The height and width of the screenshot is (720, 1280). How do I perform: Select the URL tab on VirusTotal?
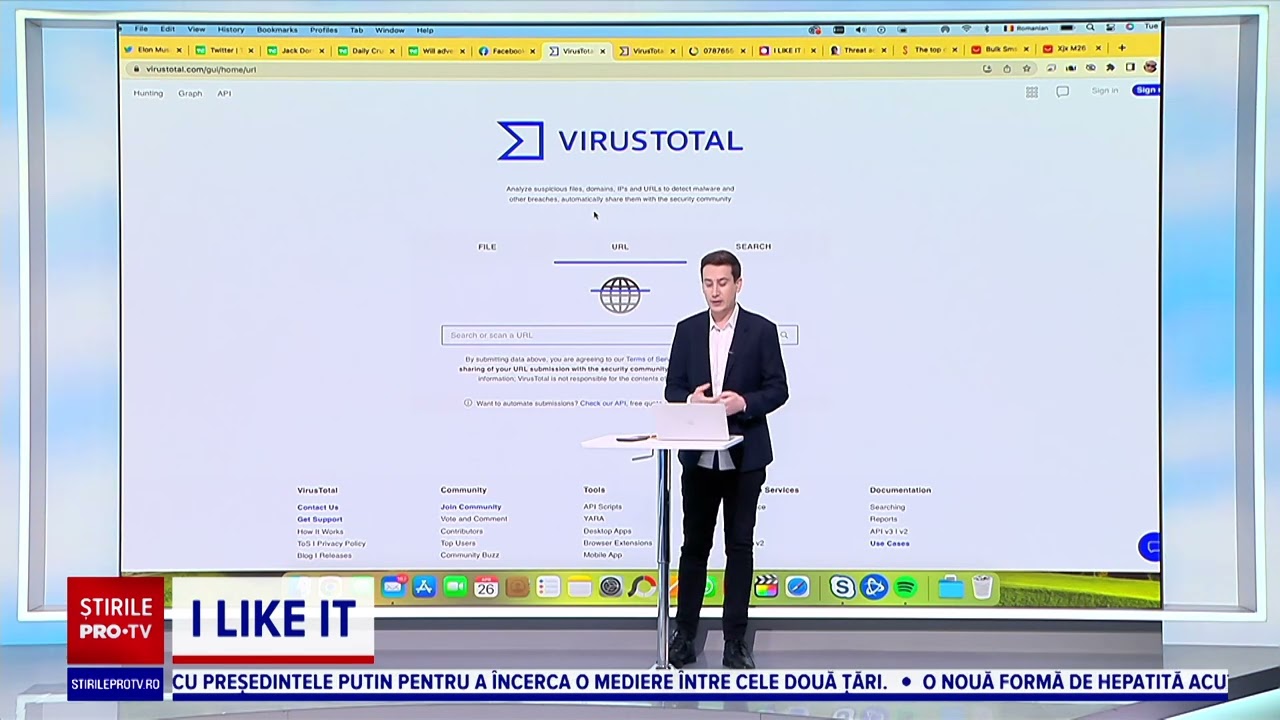click(620, 246)
